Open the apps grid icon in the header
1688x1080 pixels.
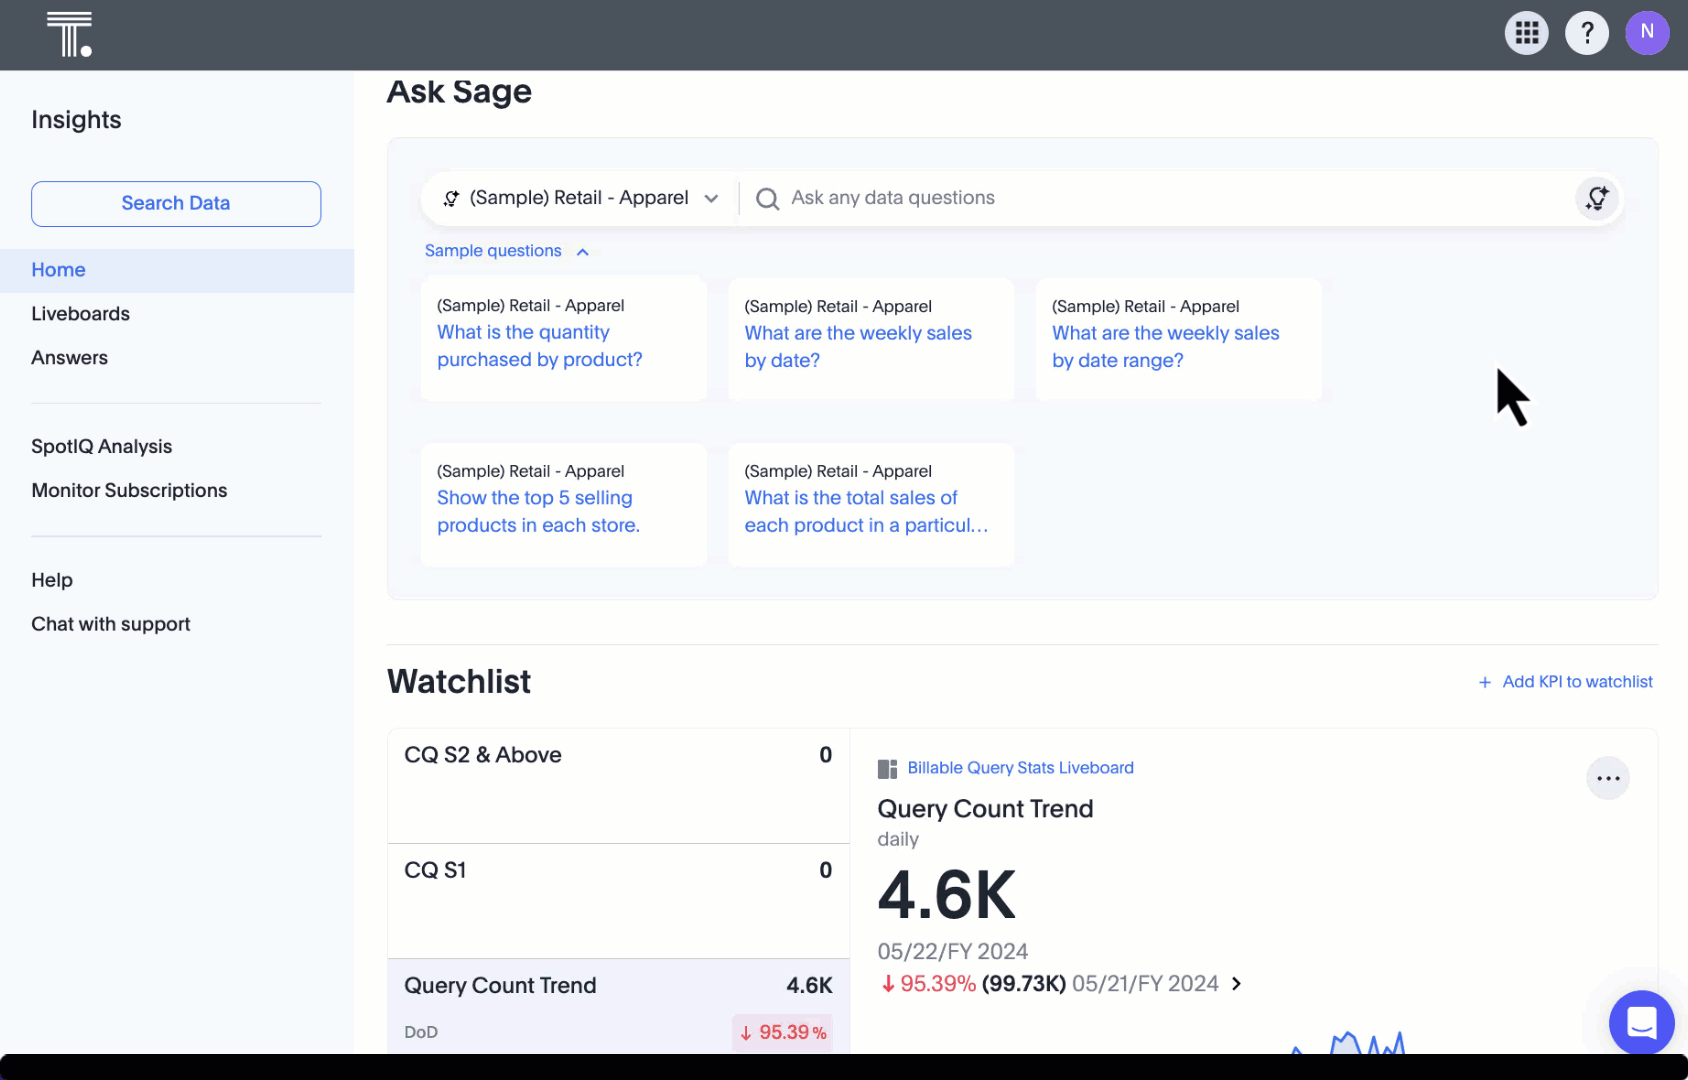point(1526,32)
